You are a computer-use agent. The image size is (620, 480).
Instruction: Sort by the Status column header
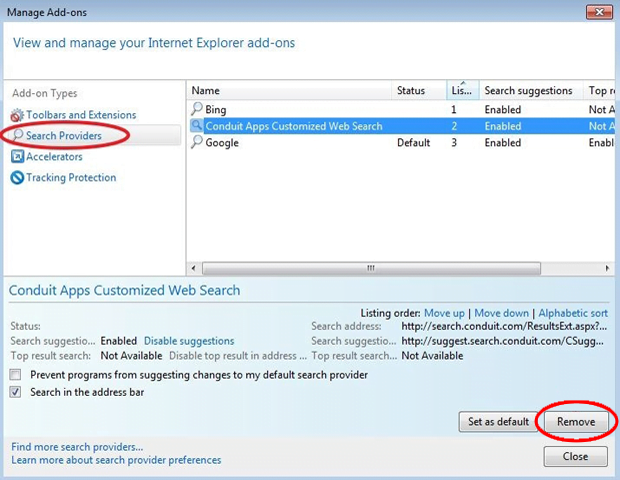click(419, 91)
